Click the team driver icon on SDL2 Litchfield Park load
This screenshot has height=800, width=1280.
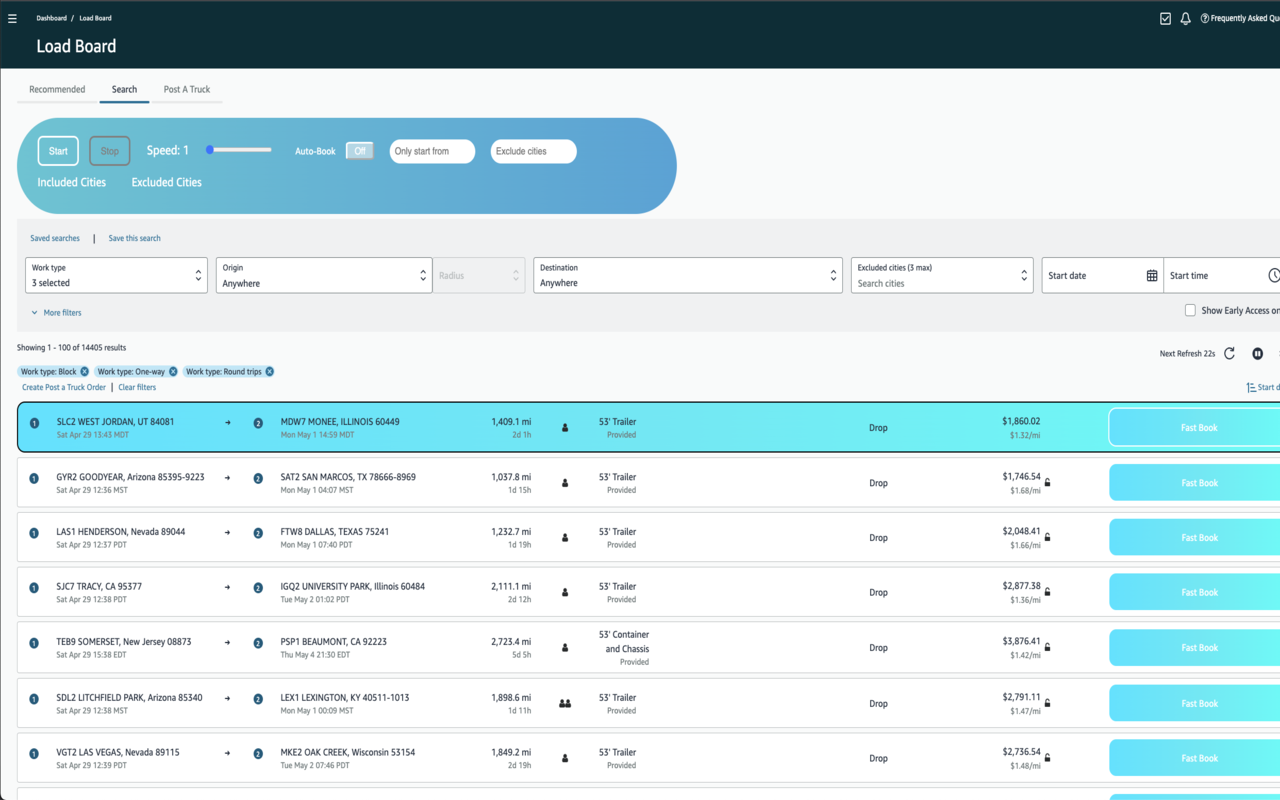(x=565, y=704)
